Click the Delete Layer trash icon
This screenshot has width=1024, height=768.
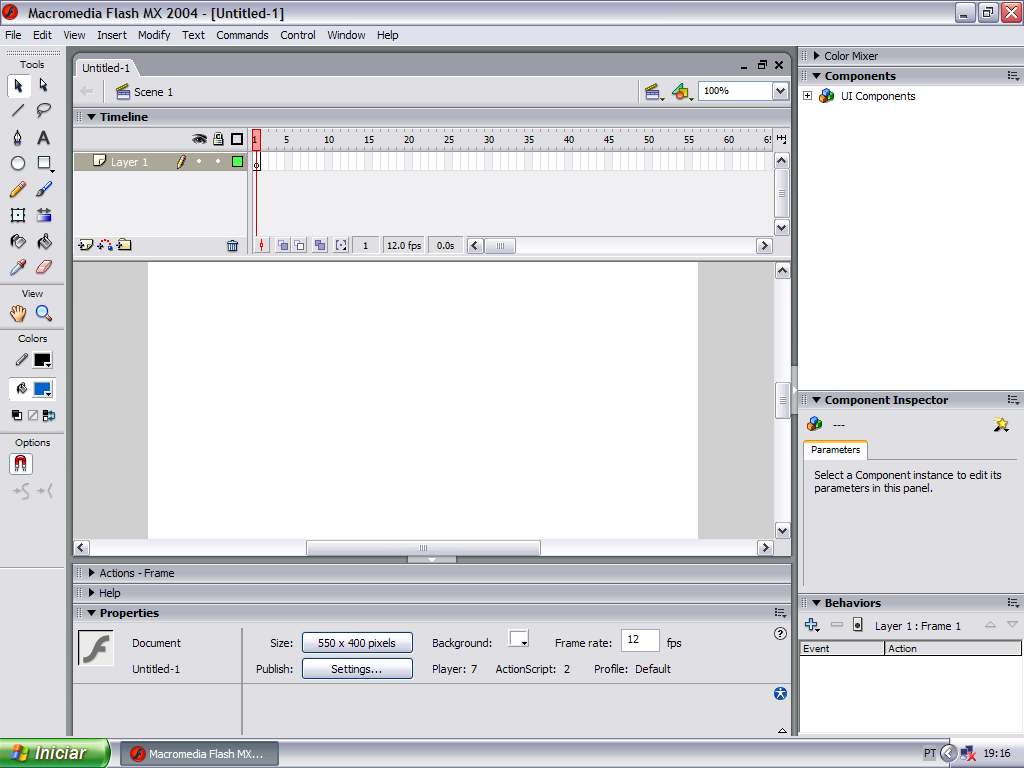coord(232,246)
